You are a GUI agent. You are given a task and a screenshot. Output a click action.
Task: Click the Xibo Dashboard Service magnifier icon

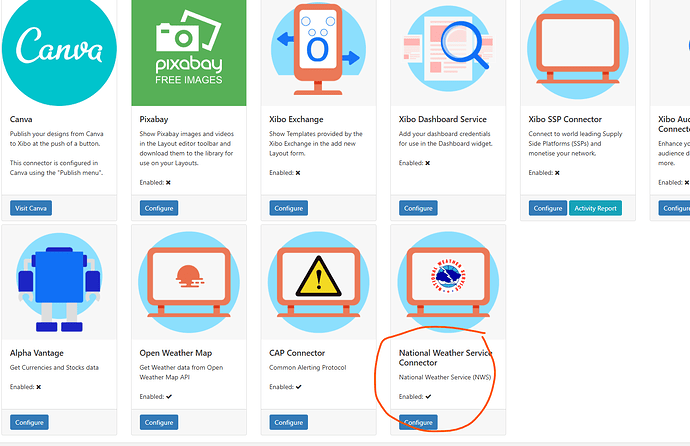[447, 50]
